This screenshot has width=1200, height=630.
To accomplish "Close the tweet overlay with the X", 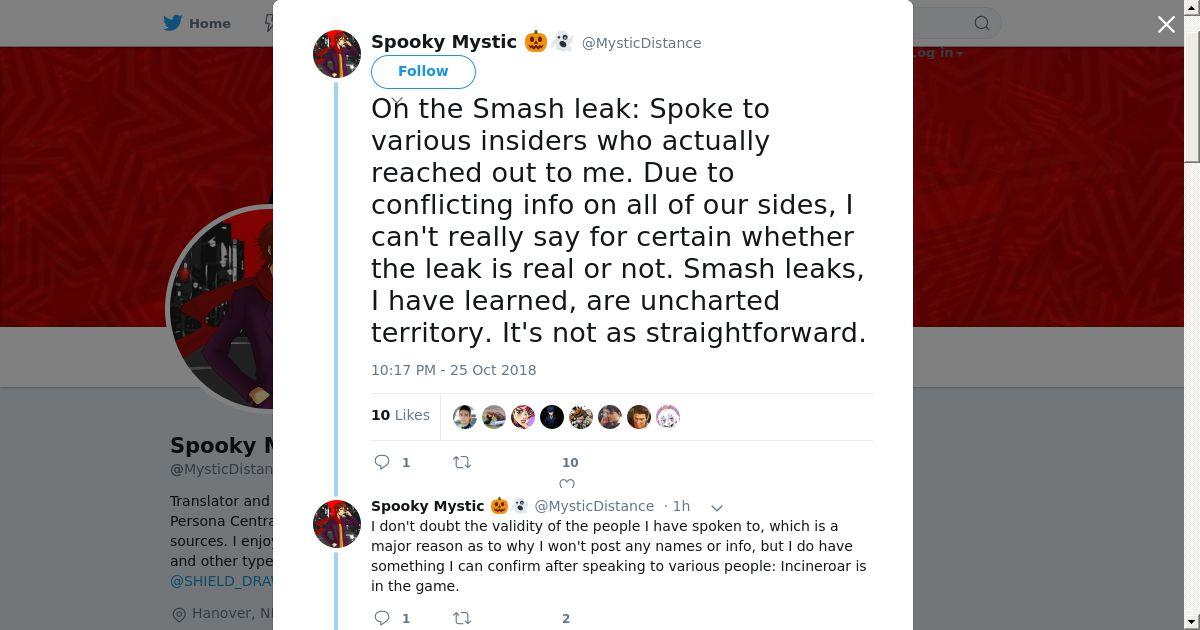I will pos(1166,24).
